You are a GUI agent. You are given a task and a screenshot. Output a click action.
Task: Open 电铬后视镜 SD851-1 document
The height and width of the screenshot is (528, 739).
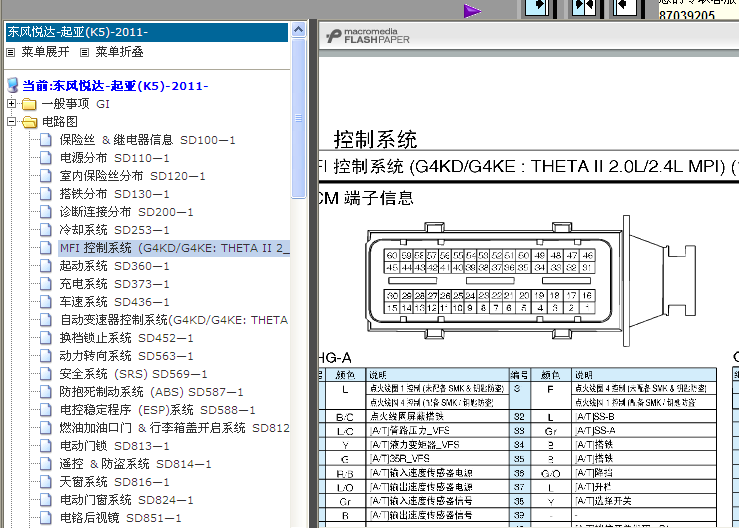(120, 518)
